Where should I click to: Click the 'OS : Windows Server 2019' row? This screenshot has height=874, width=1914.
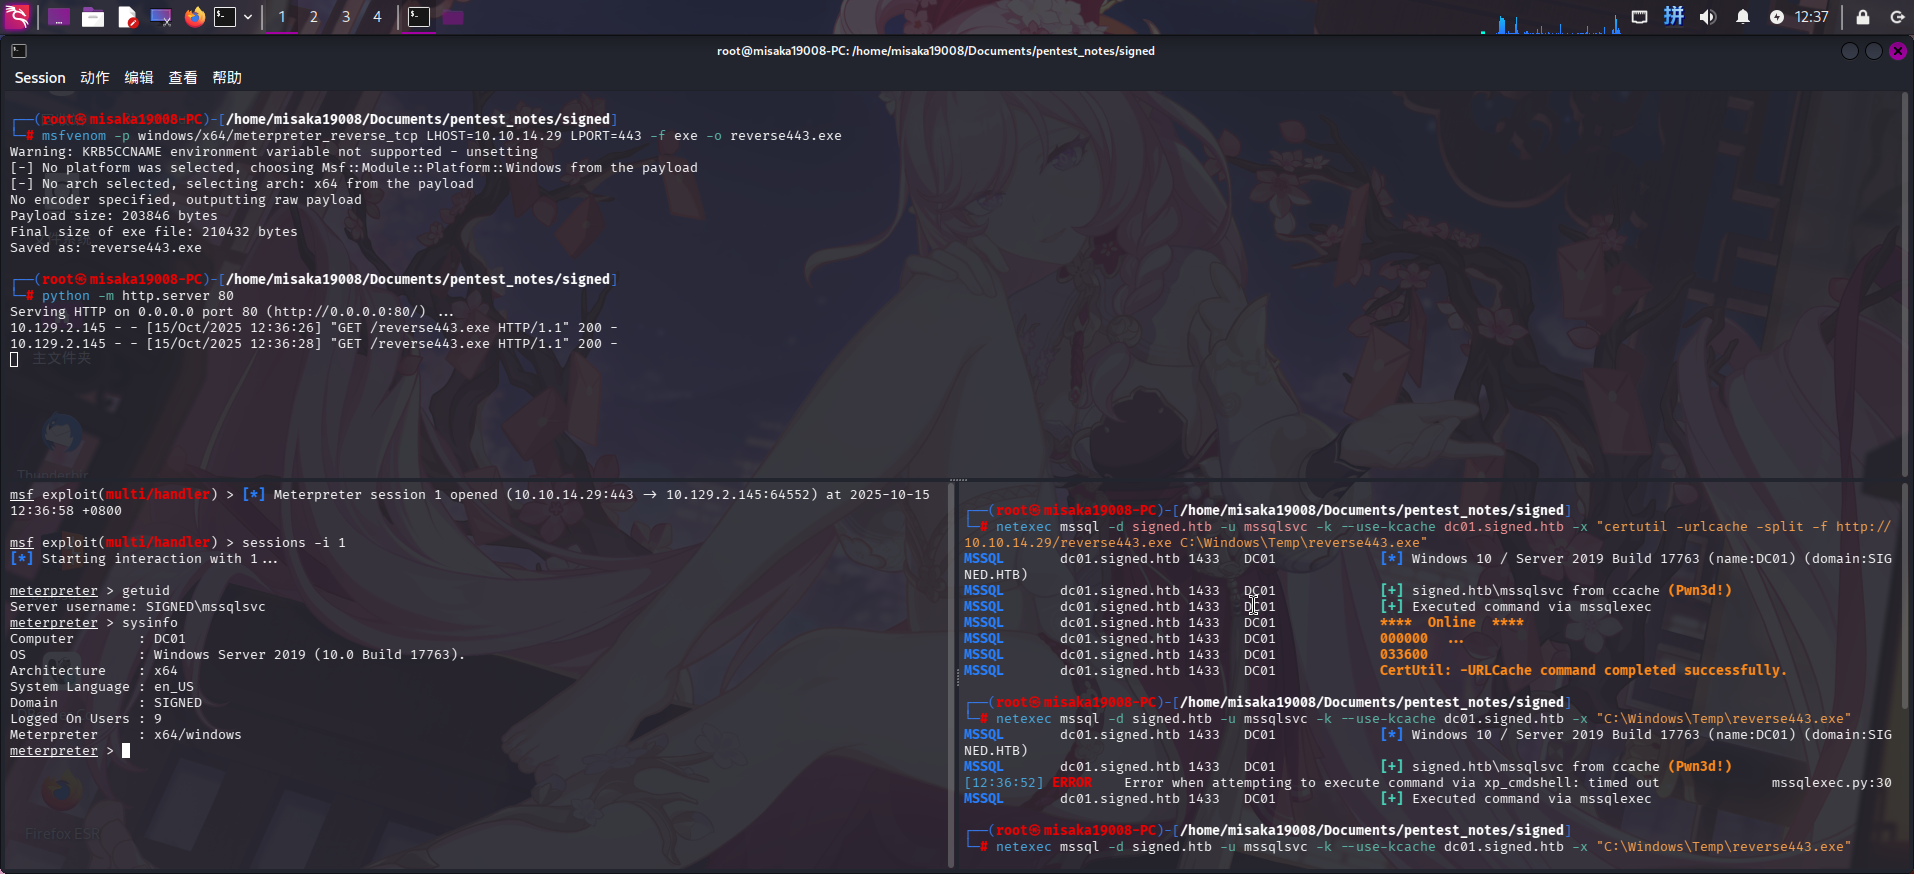tap(237, 655)
